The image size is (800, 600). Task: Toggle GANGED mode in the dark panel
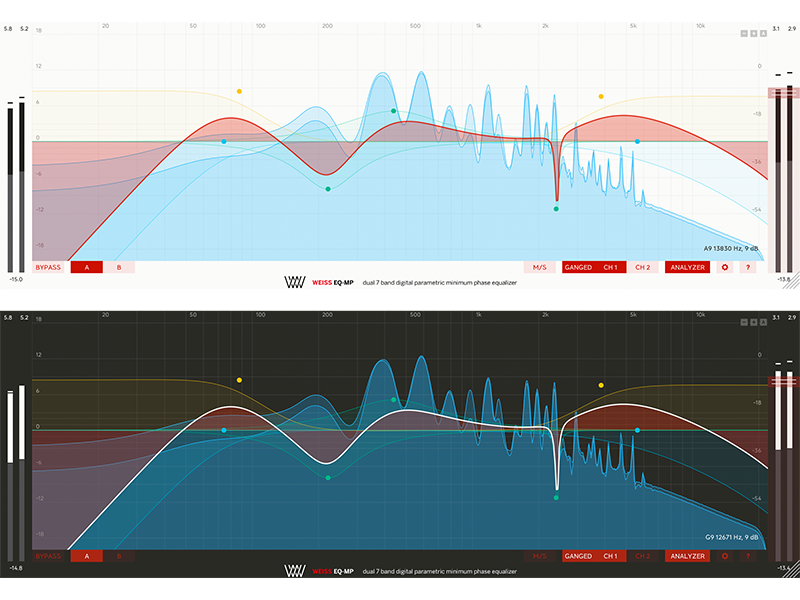point(578,556)
